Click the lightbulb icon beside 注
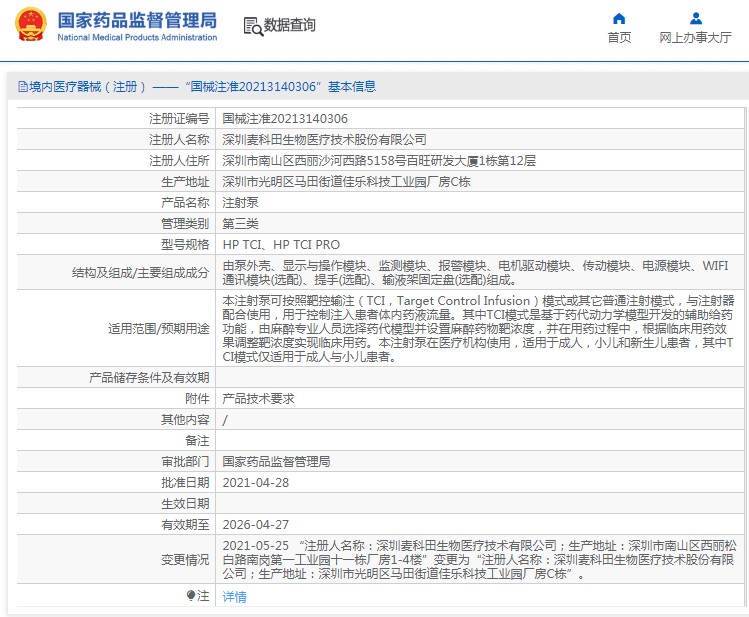 pos(191,596)
